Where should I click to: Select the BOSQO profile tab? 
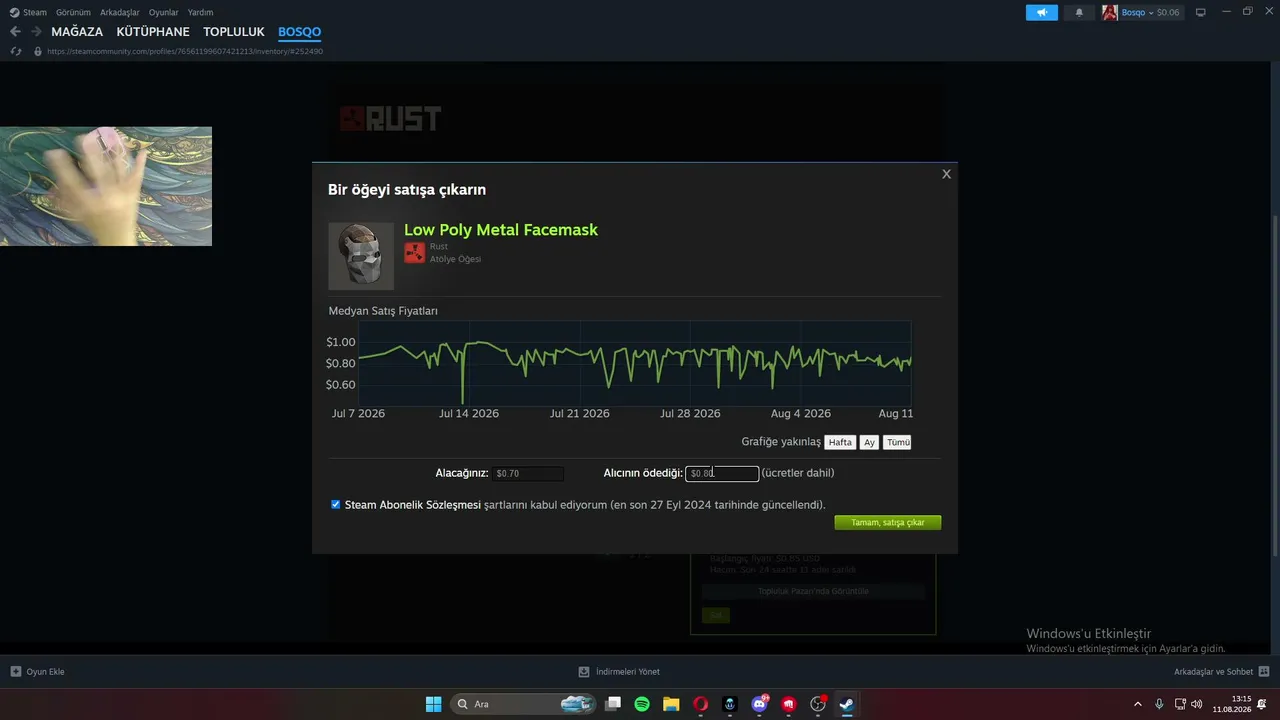click(x=300, y=32)
